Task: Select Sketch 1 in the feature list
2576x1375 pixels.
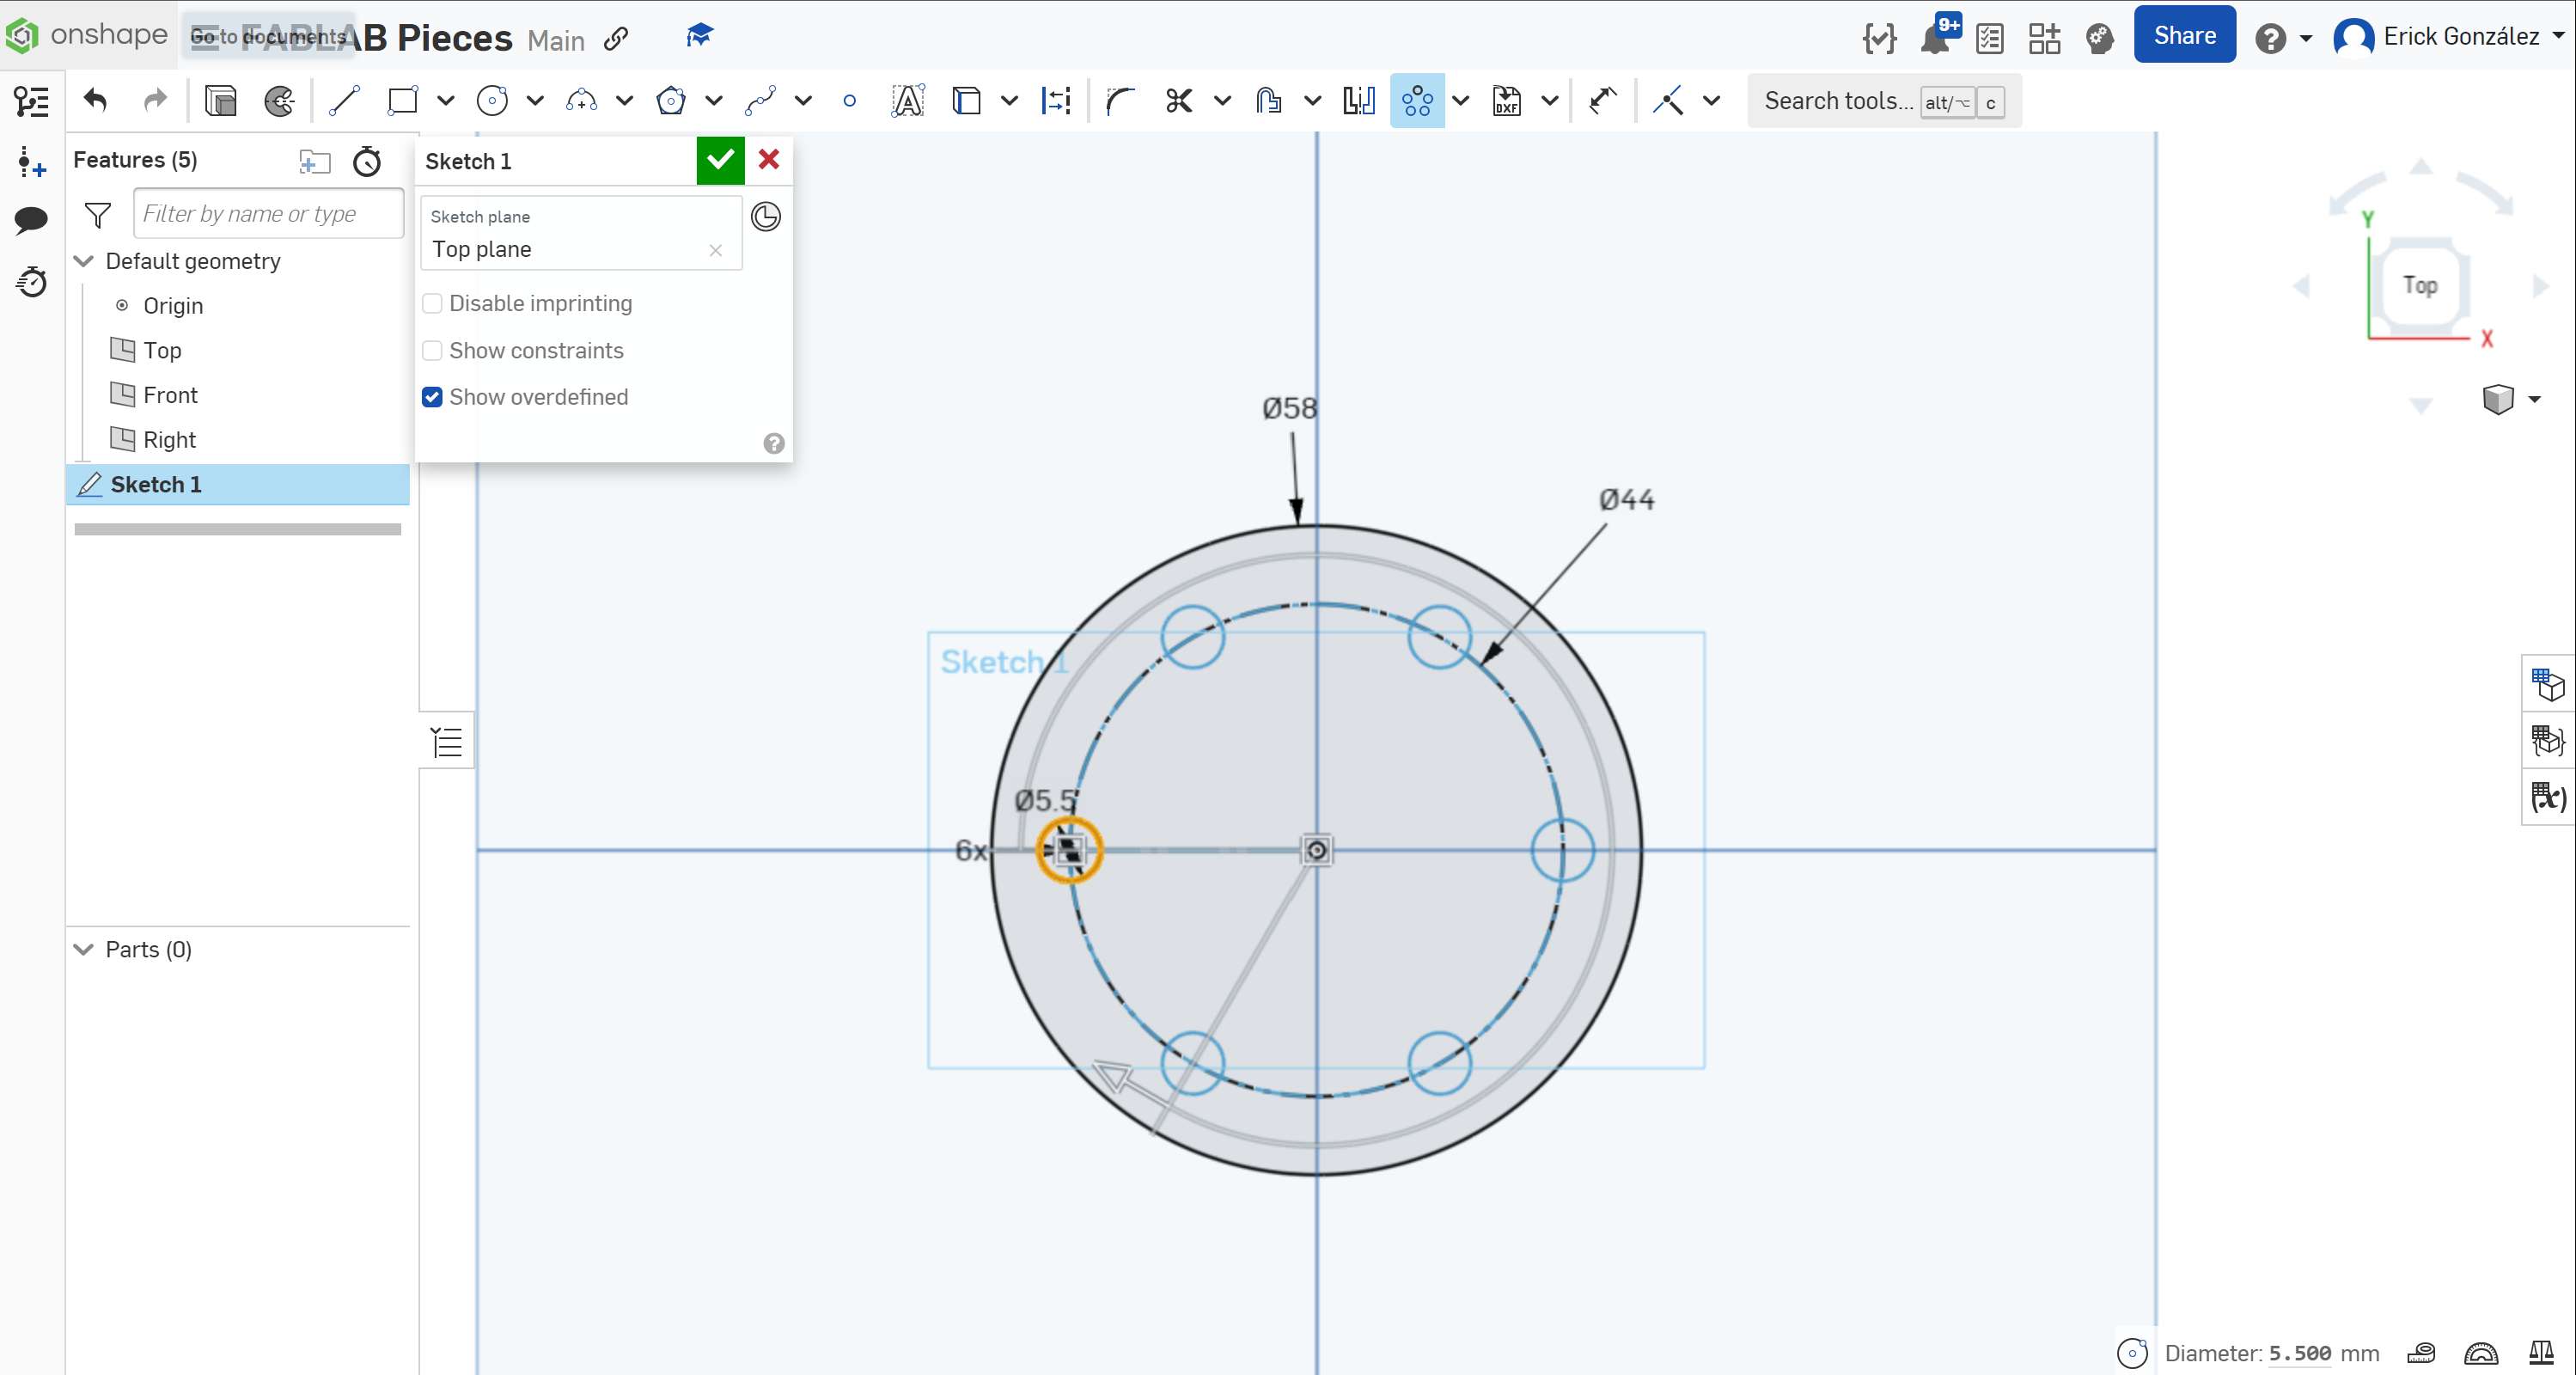Action: [x=156, y=485]
